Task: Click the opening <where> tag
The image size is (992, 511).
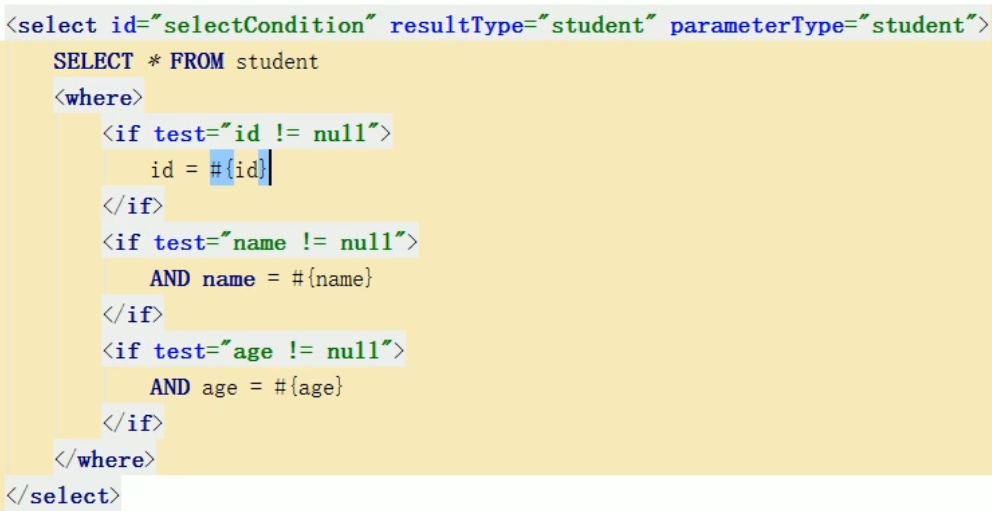Action: pyautogui.click(x=99, y=98)
